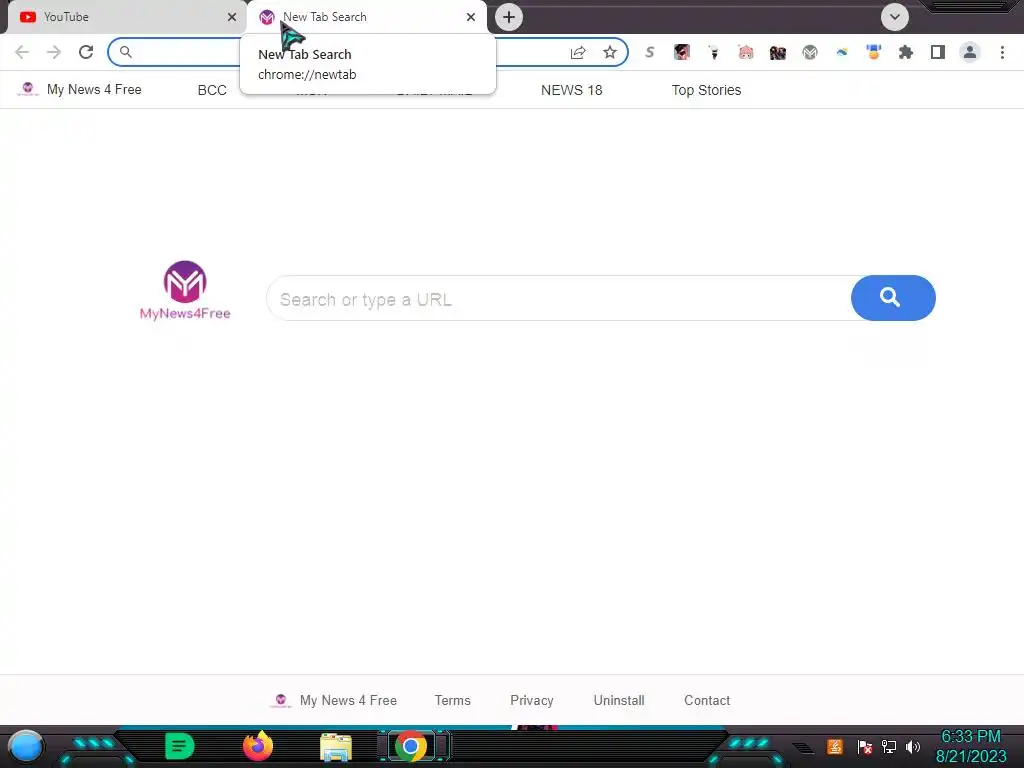Reload the current page

coord(86,52)
